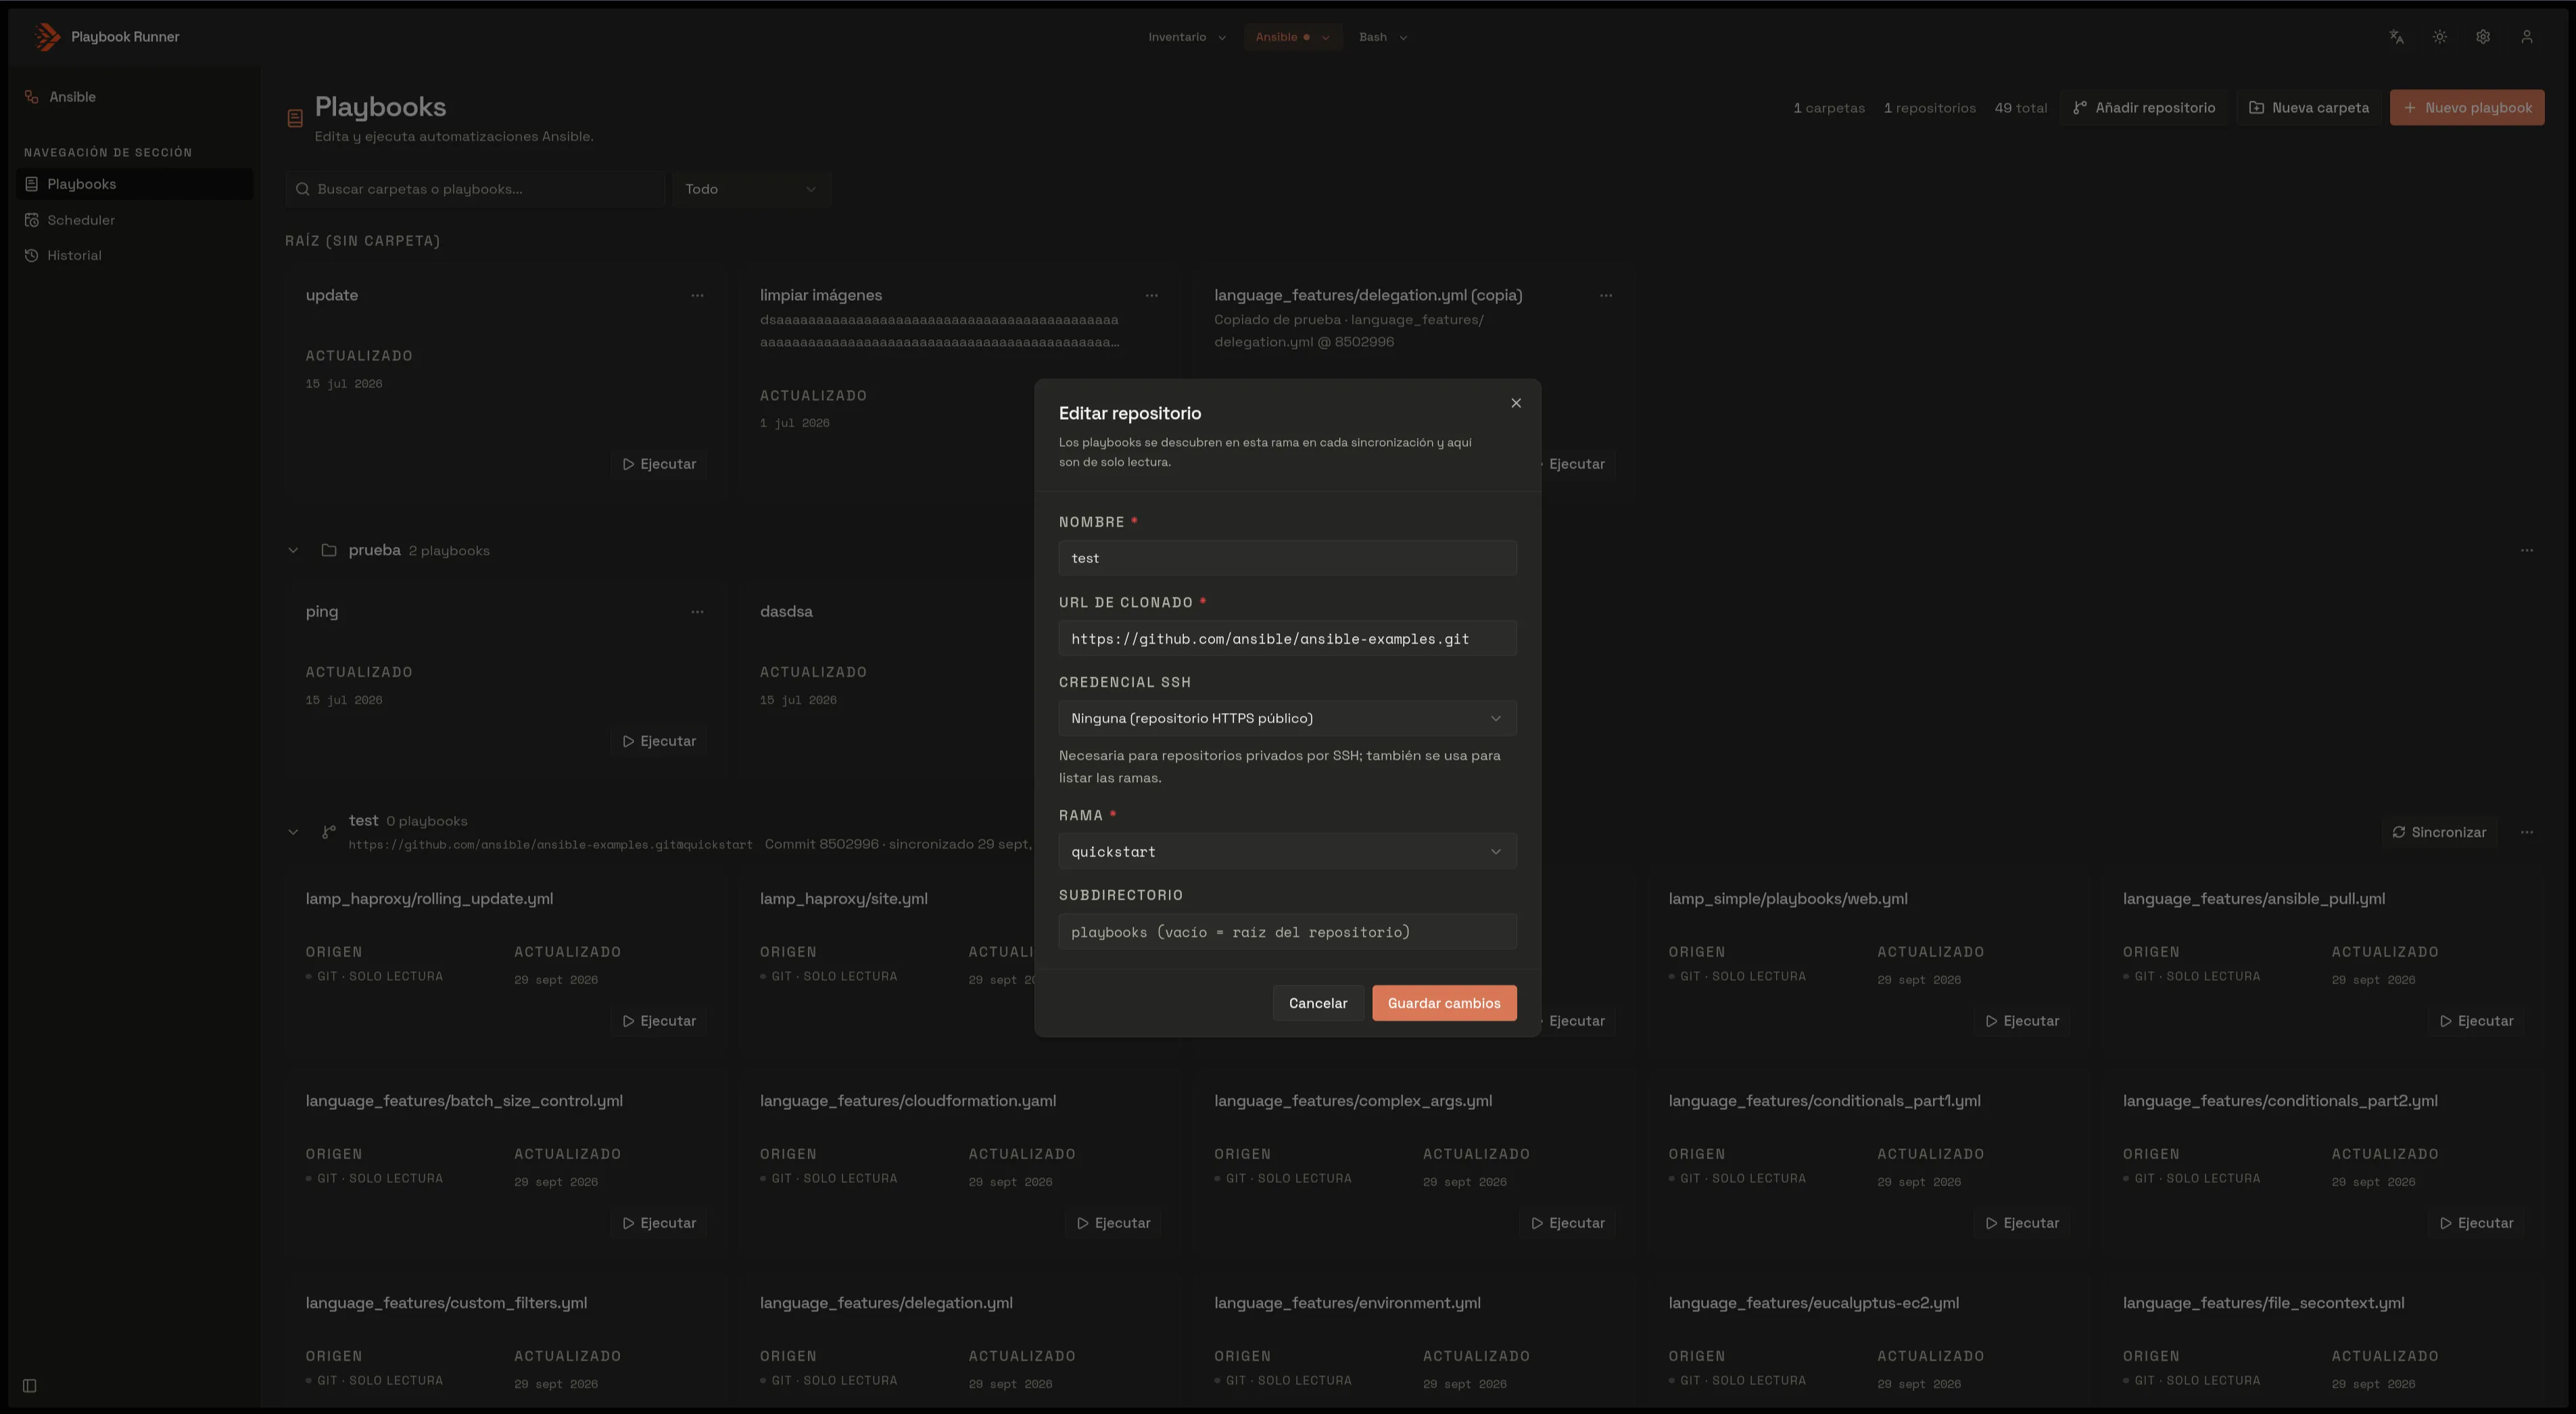Open the three-dot menu for prueba folder
This screenshot has height=1414, width=2576.
coord(2527,550)
